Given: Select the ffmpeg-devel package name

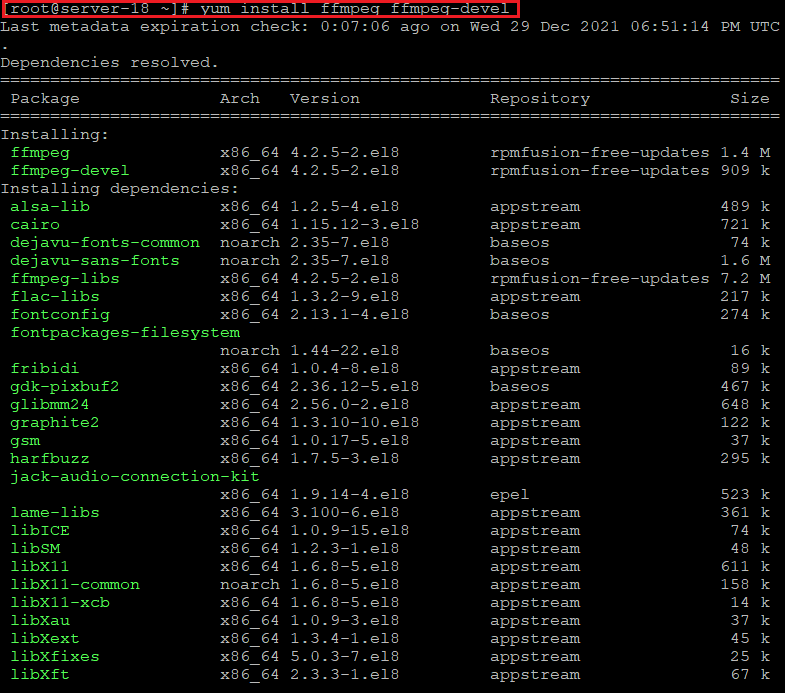Looking at the screenshot, I should tap(70, 171).
